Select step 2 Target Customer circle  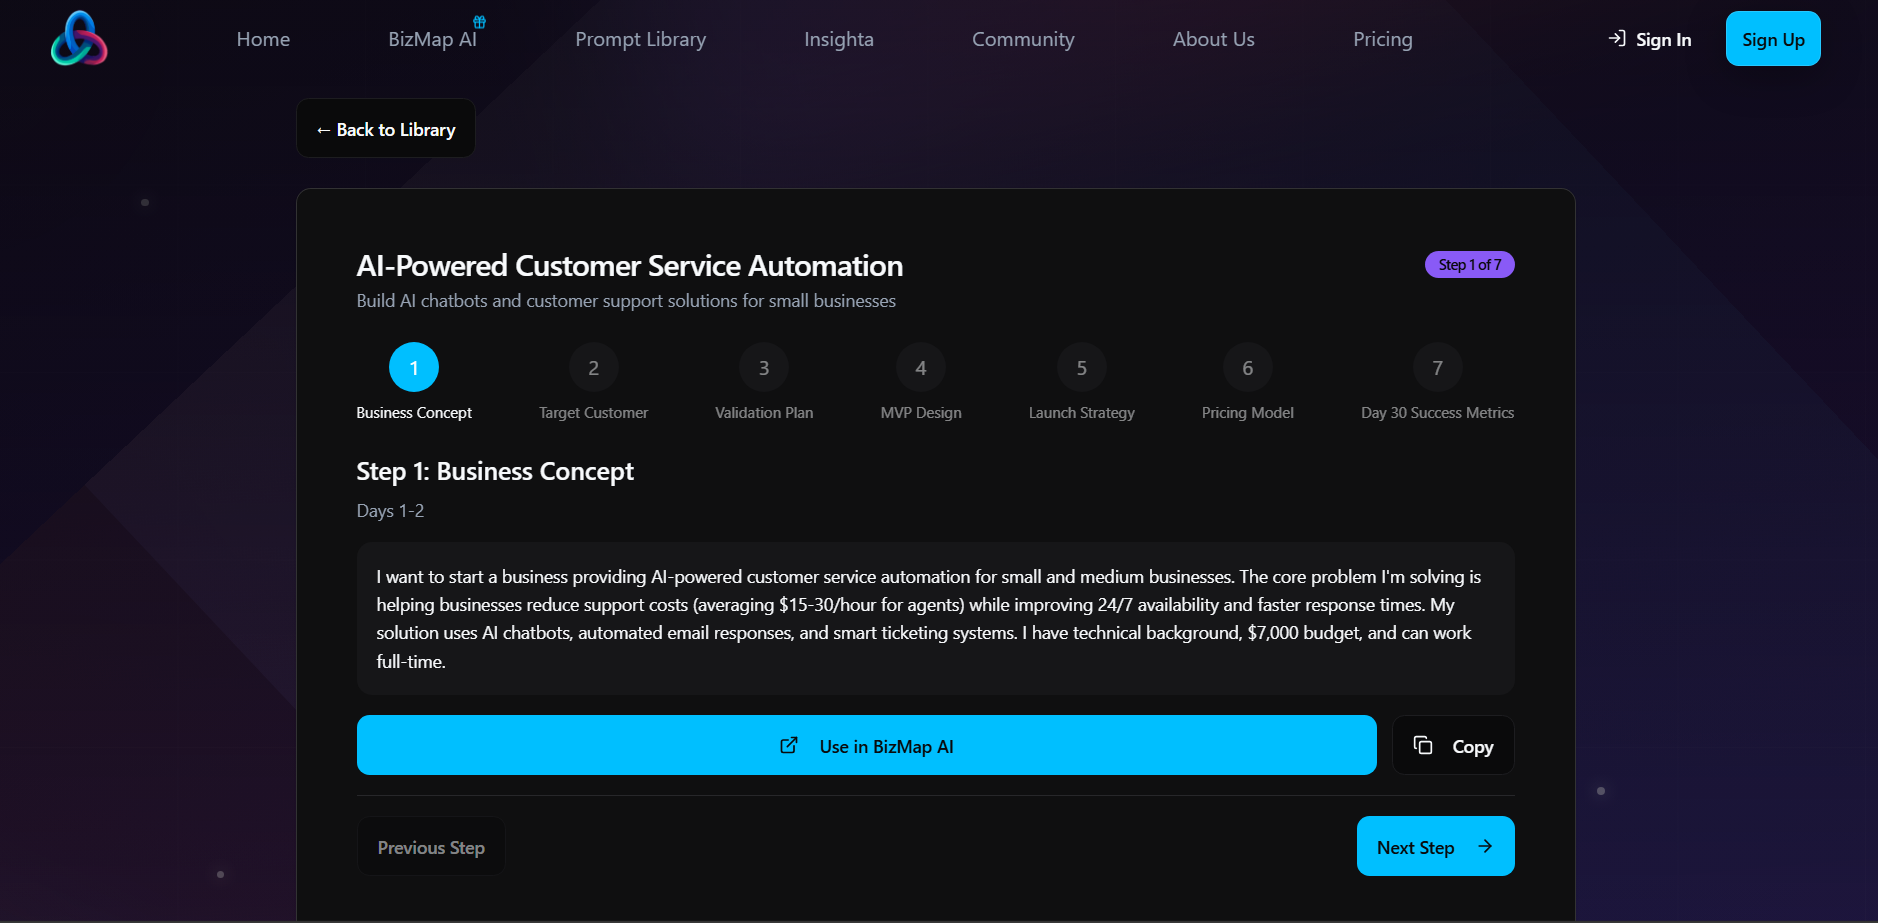593,367
